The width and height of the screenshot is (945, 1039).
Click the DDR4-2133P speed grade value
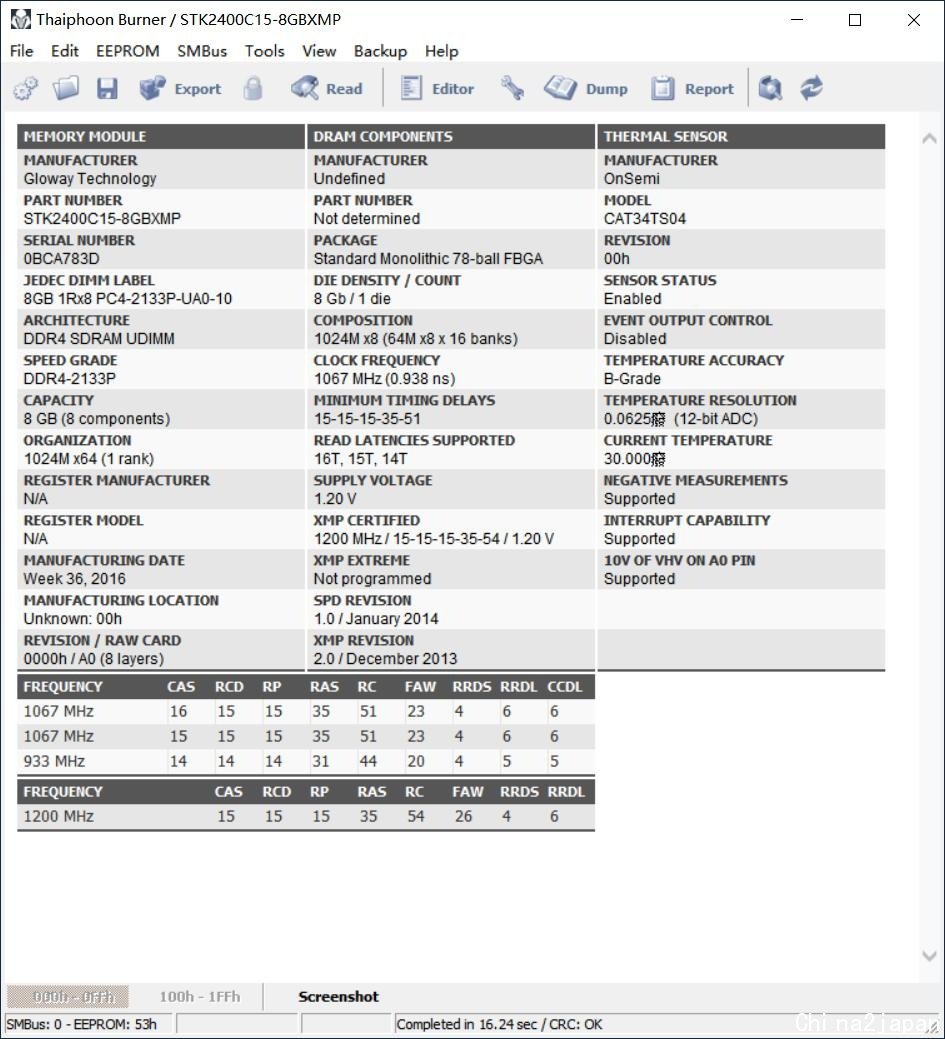[70, 379]
